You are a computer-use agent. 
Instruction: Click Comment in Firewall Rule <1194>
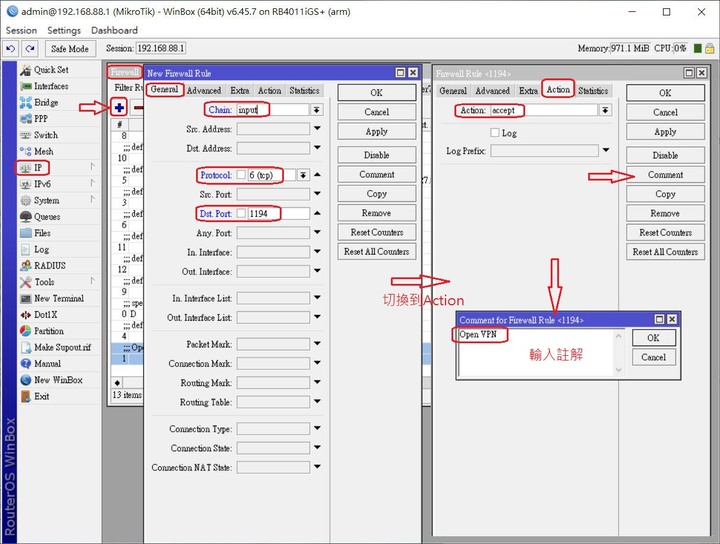pos(665,174)
